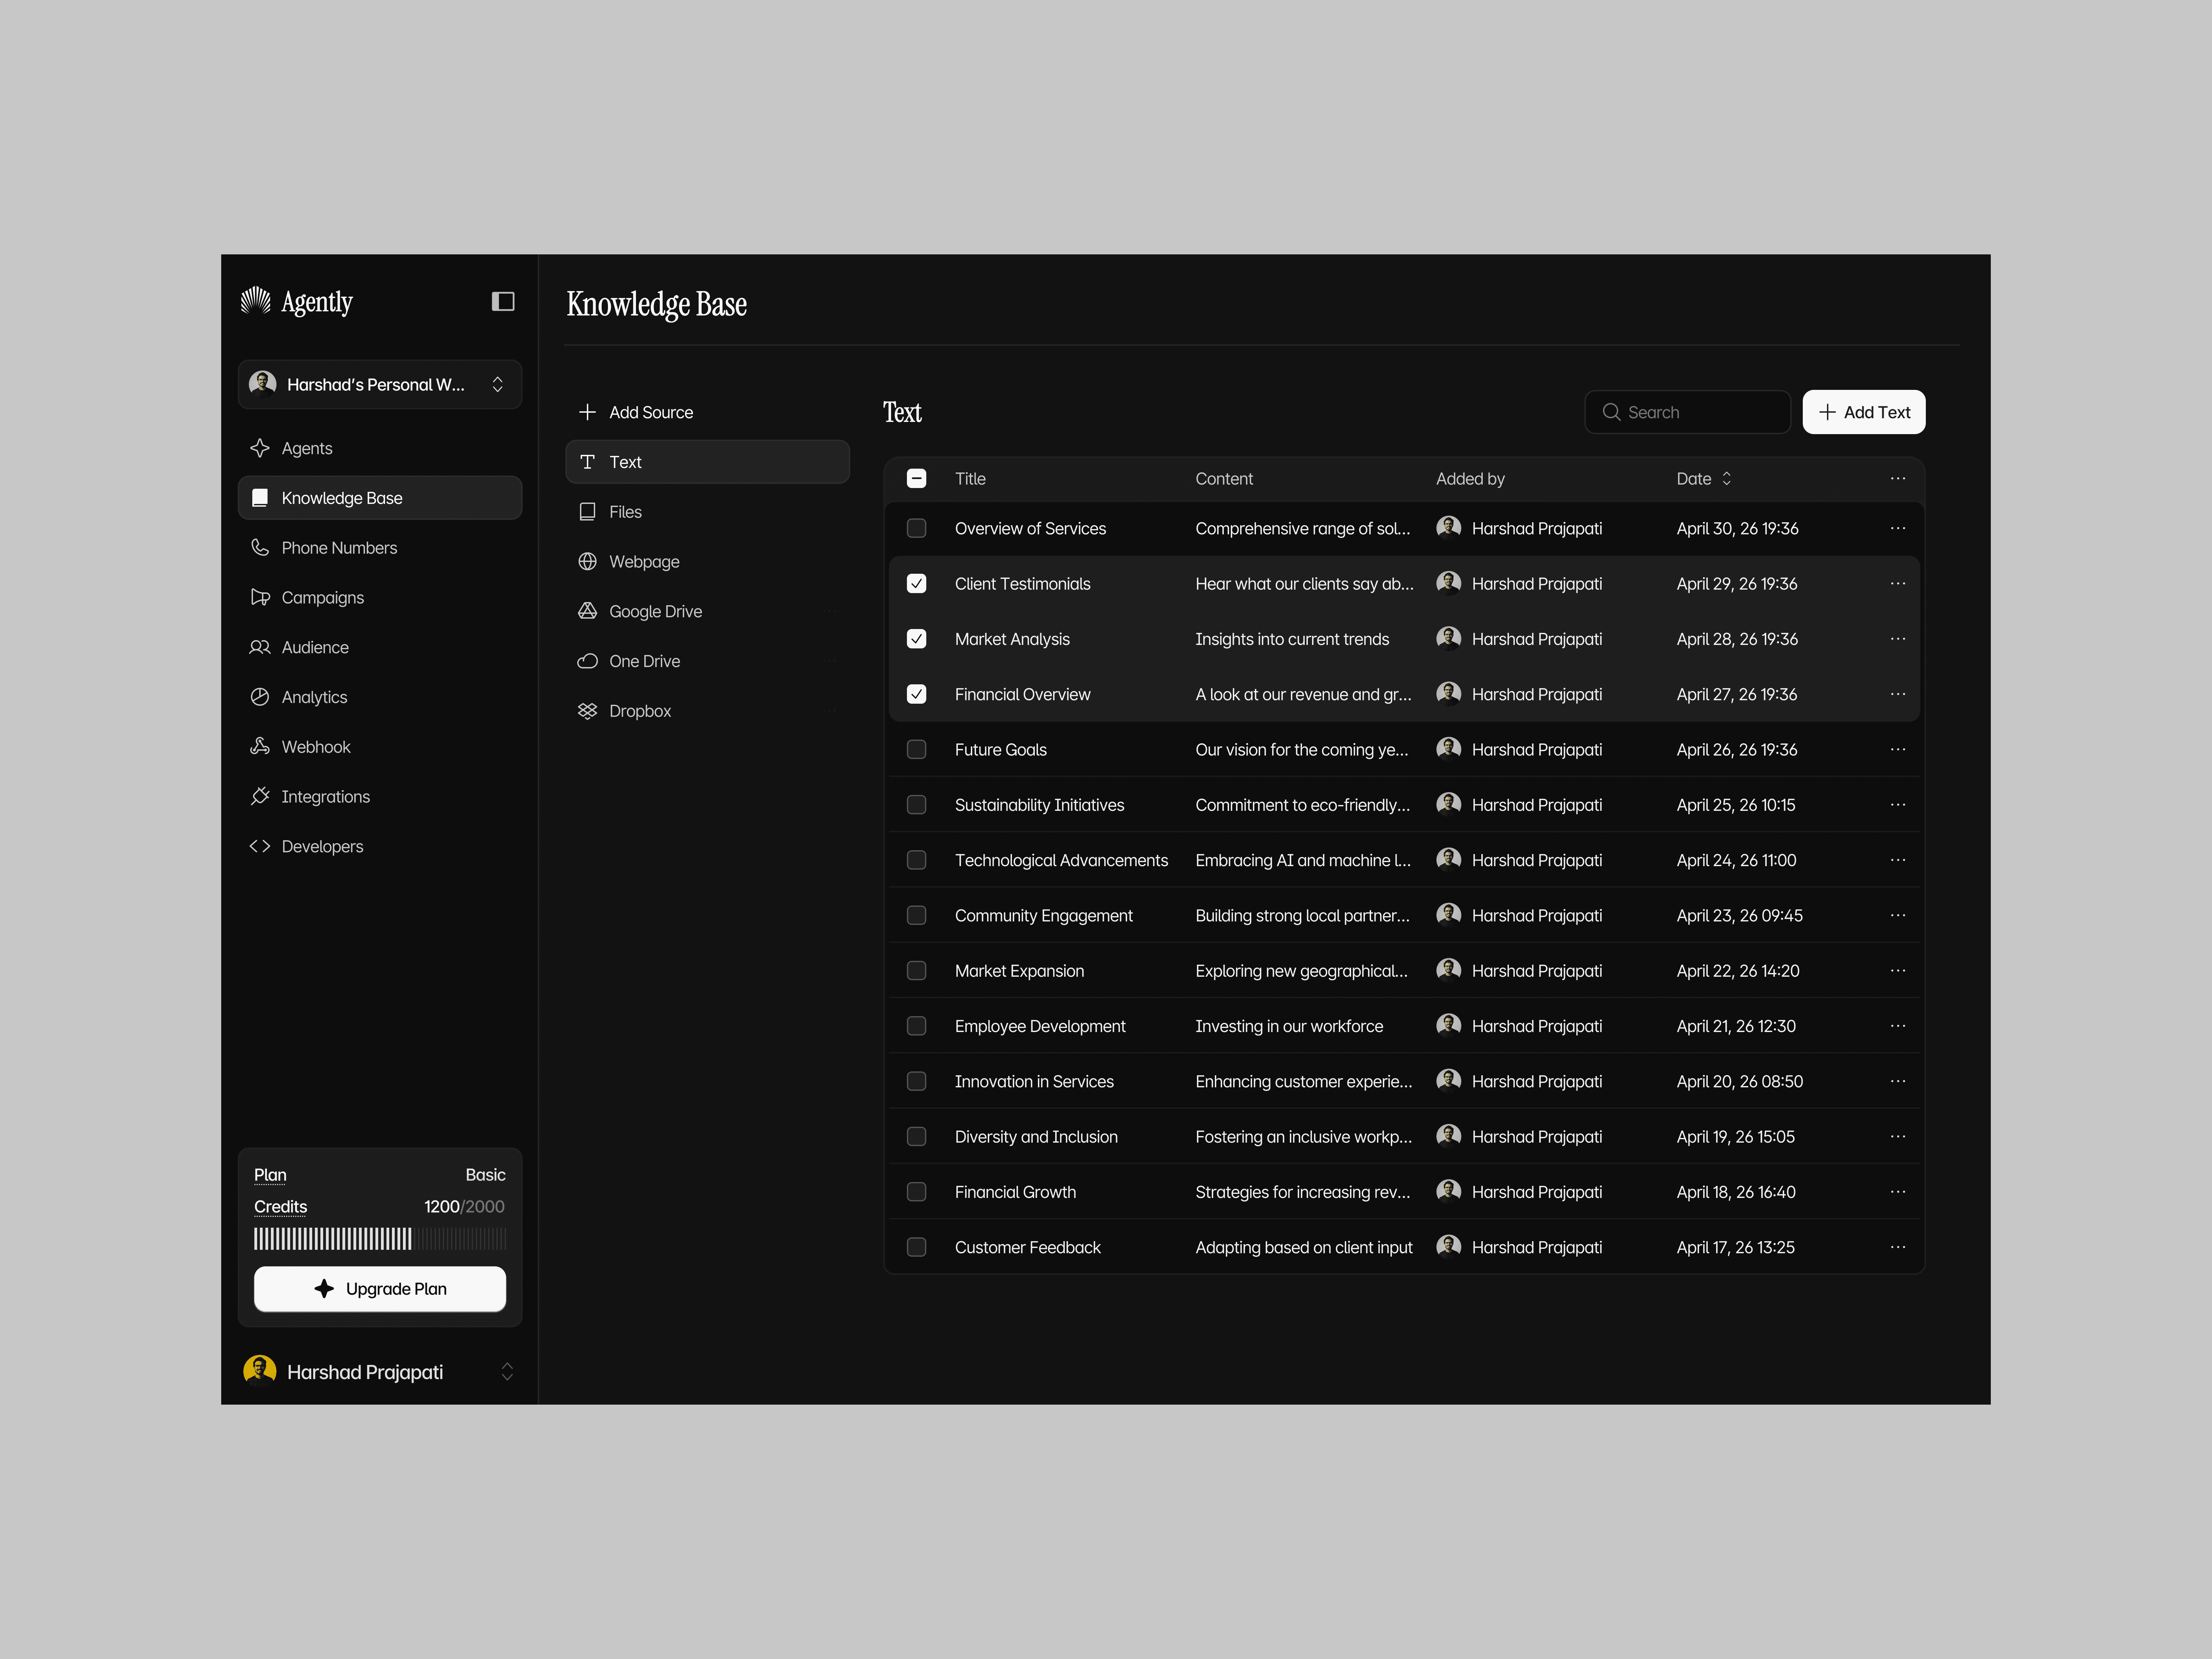Screen dimensions: 2212x1659
Task: Click the Upgrade Plan button
Action: 380,1289
